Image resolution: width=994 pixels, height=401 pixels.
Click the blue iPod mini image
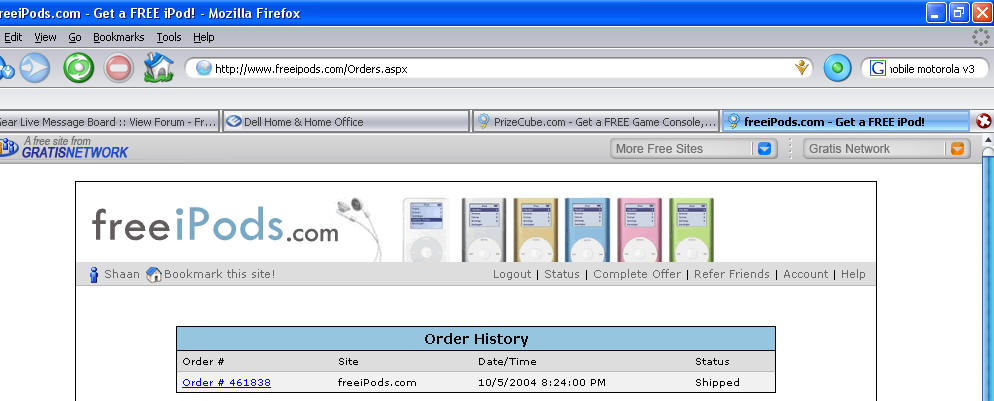[587, 229]
